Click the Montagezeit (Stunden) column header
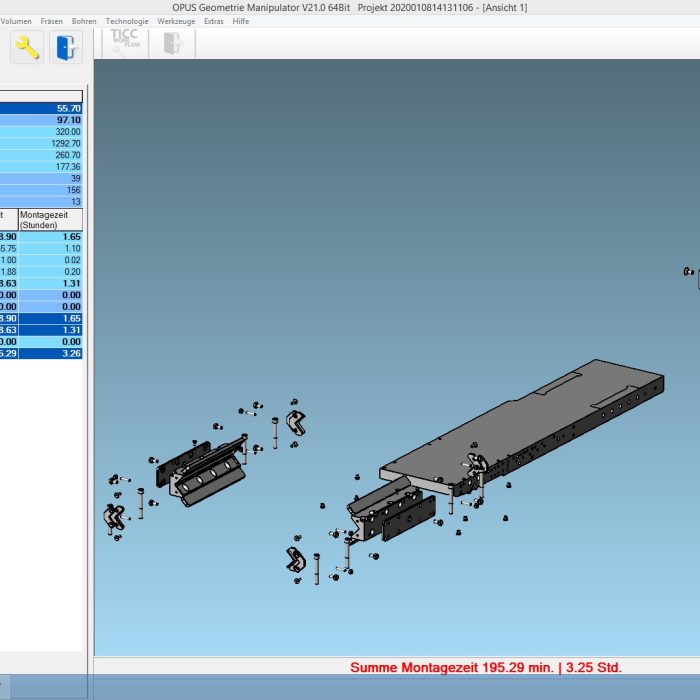 (50, 220)
